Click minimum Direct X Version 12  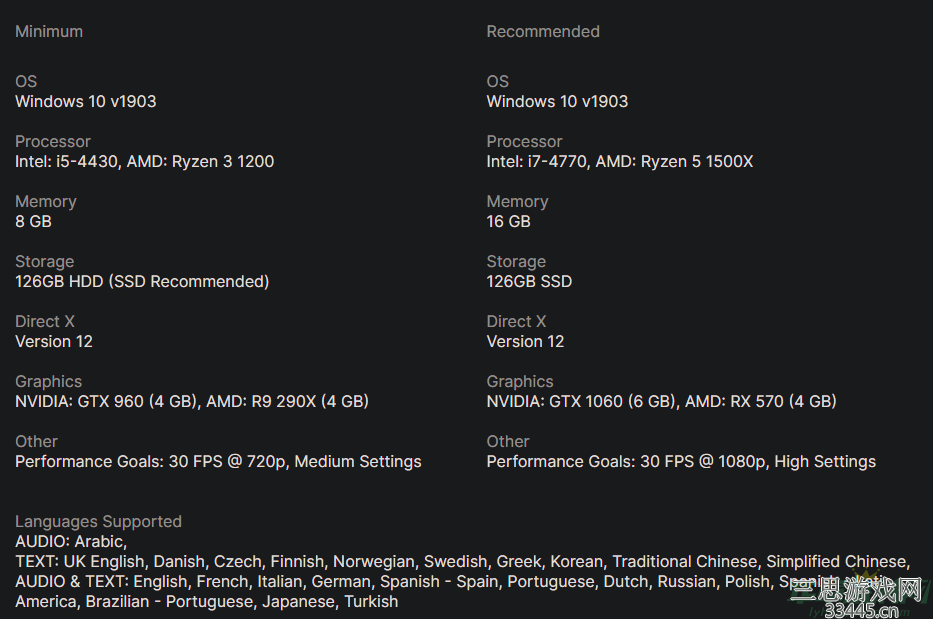pyautogui.click(x=54, y=342)
